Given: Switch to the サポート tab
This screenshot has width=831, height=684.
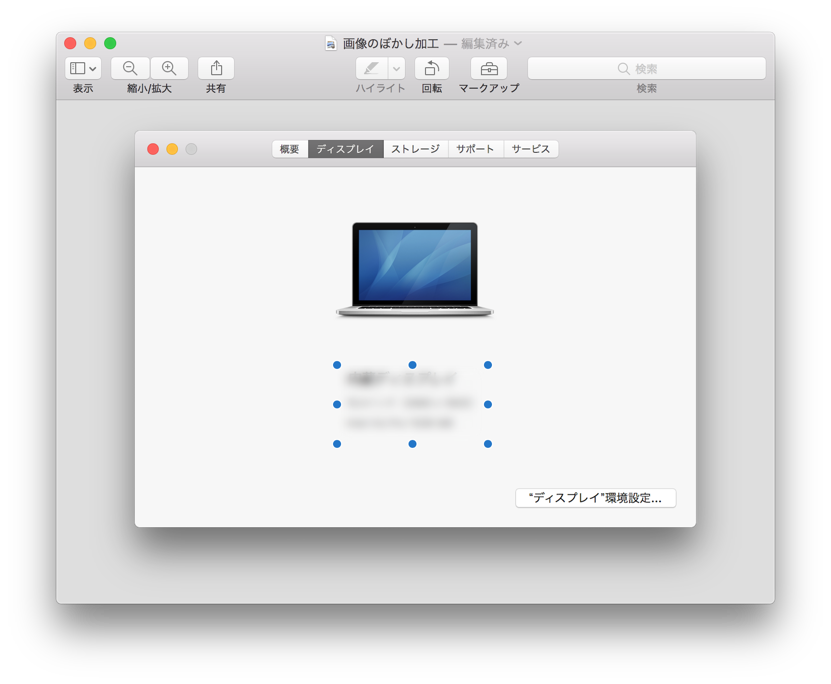Looking at the screenshot, I should (x=475, y=149).
